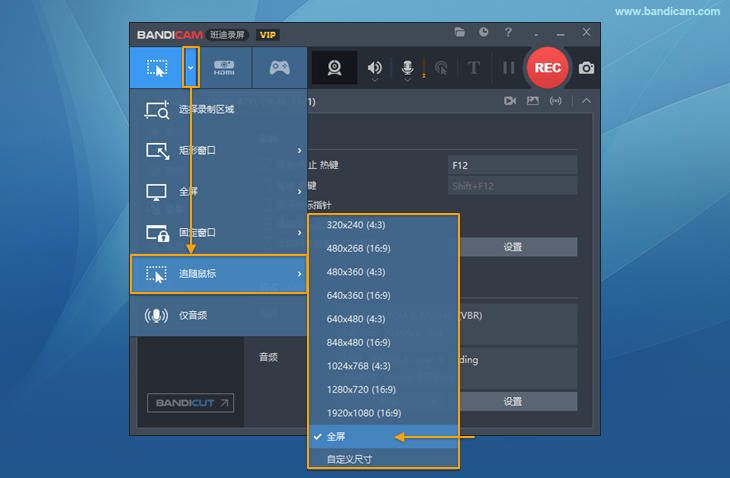The height and width of the screenshot is (478, 730).
Task: Choose 1920x1080 (16:9) size
Action: point(384,413)
